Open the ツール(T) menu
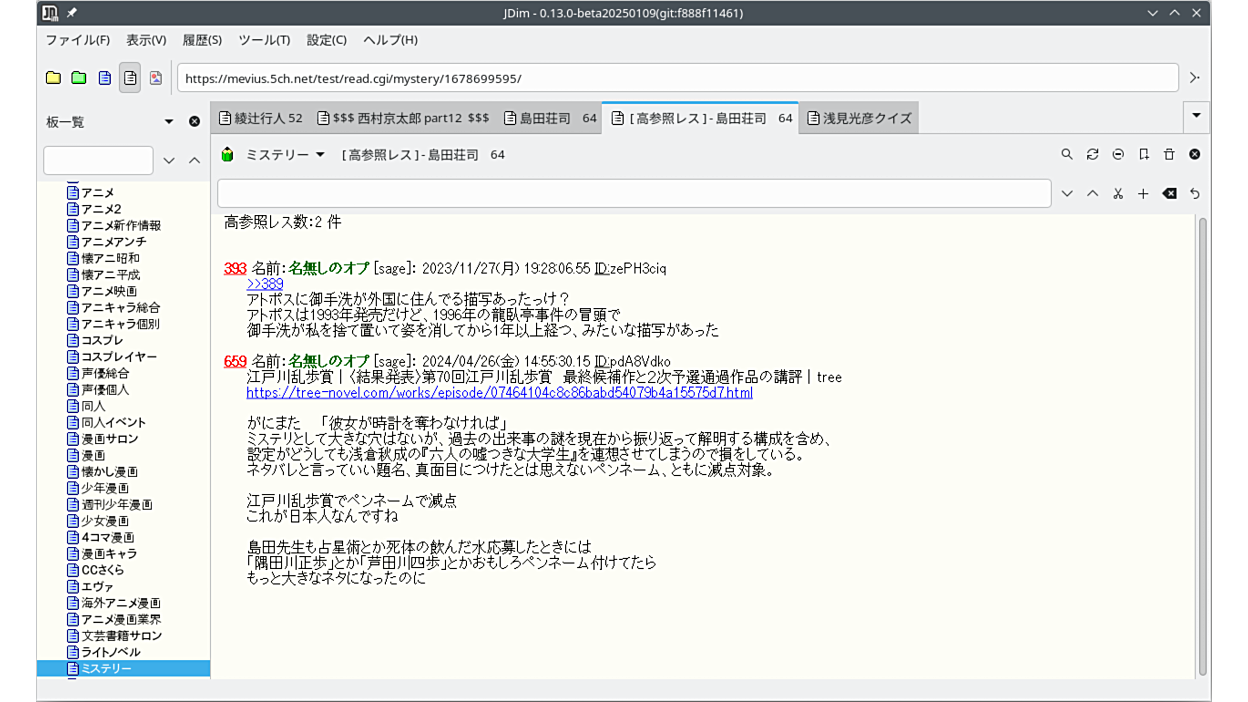Image resolution: width=1248 pixels, height=702 pixels. 264,40
